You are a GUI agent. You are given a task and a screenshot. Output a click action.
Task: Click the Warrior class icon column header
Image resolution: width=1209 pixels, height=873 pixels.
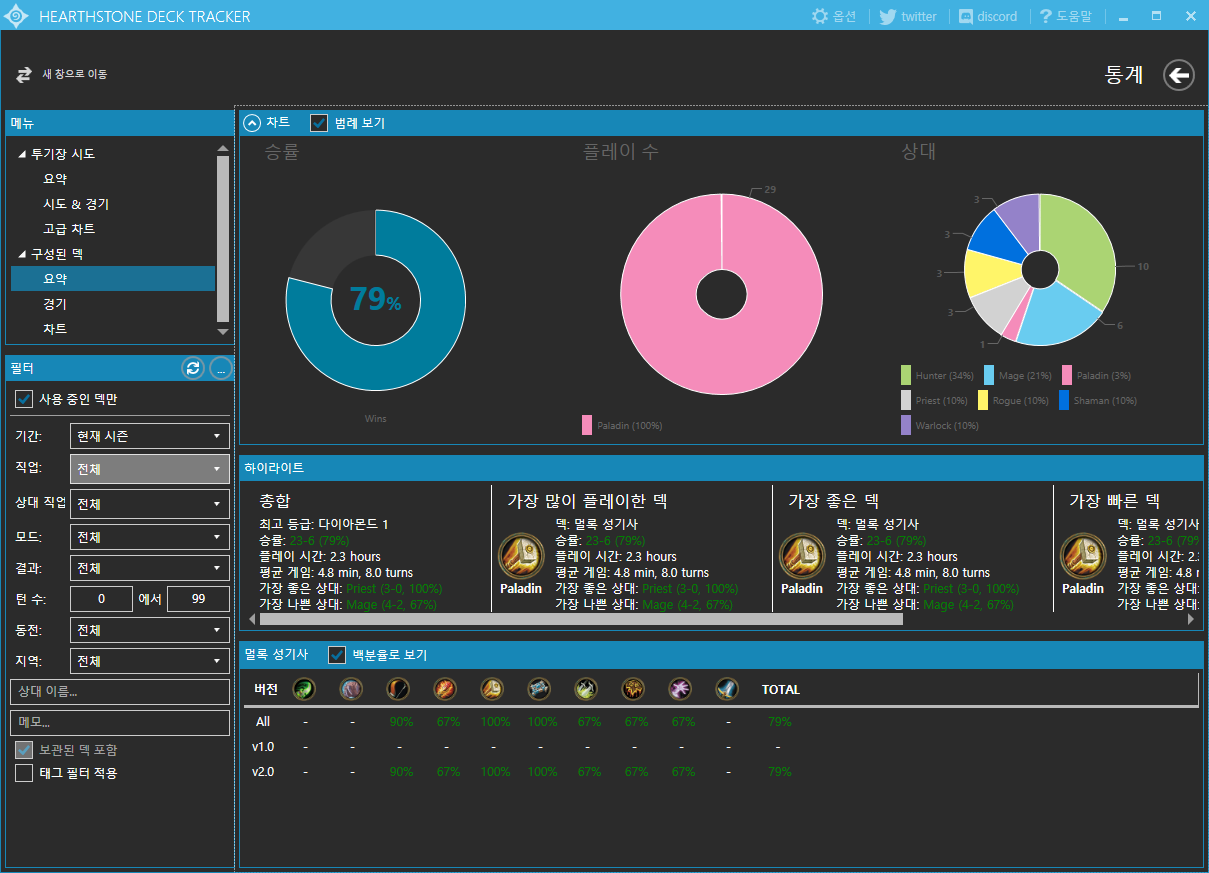[x=727, y=689]
